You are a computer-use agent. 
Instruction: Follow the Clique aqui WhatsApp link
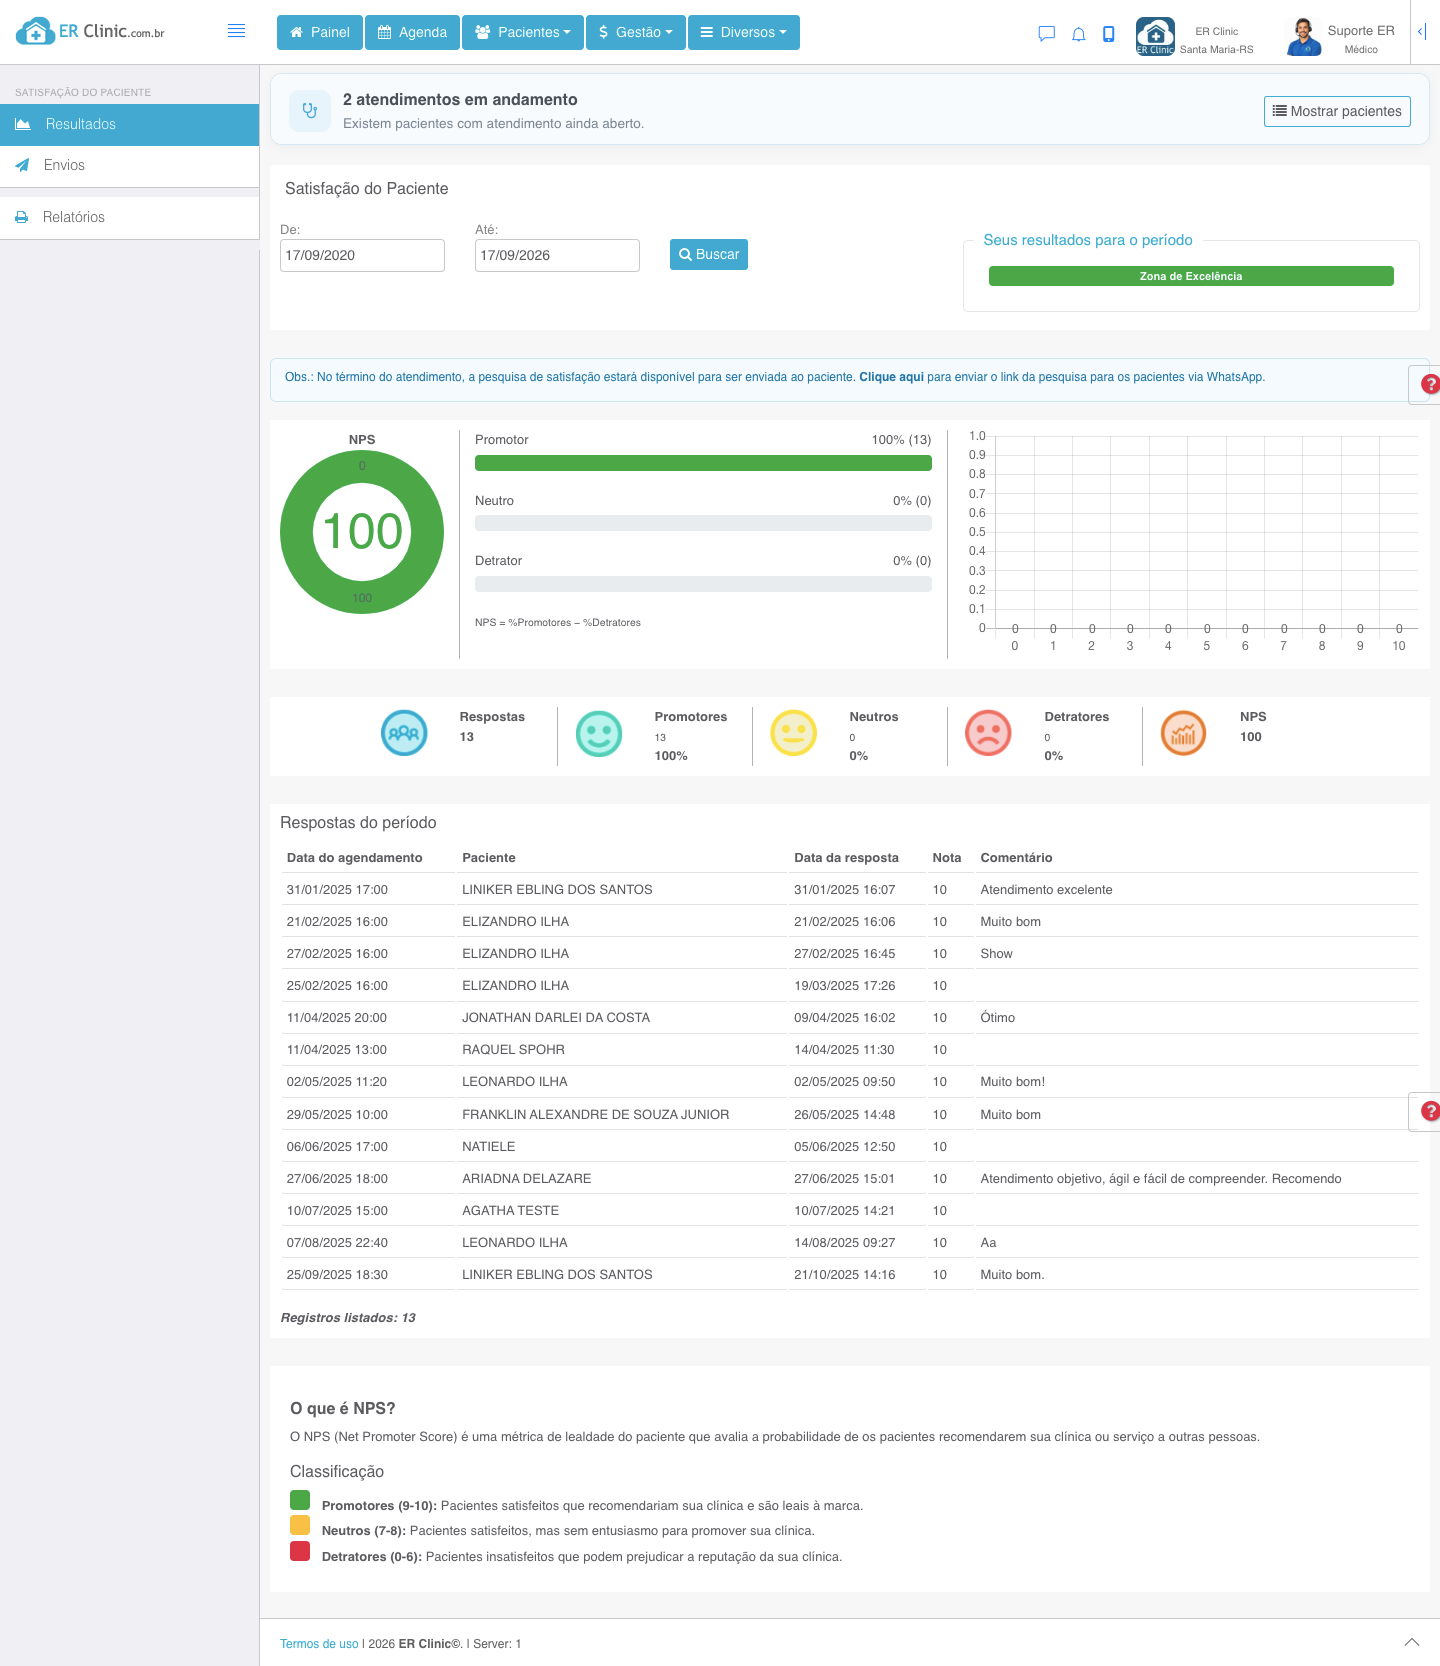click(x=891, y=377)
